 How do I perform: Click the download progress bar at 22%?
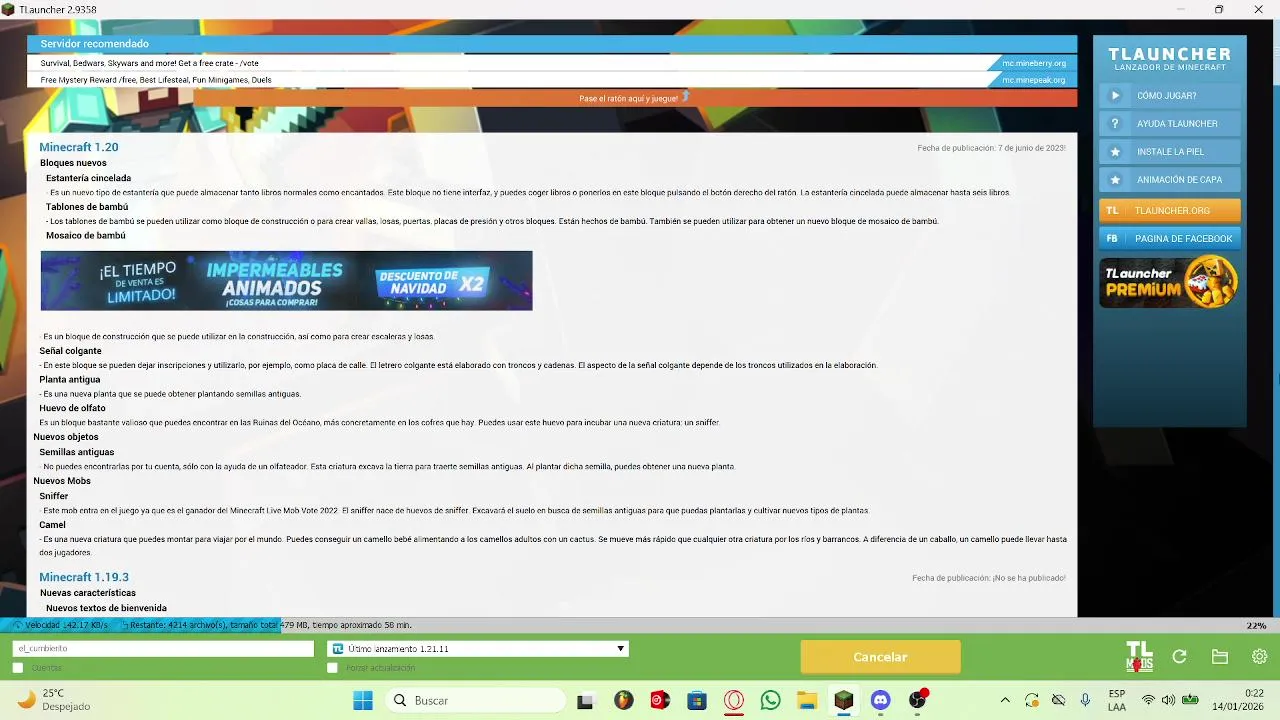pyautogui.click(x=640, y=625)
